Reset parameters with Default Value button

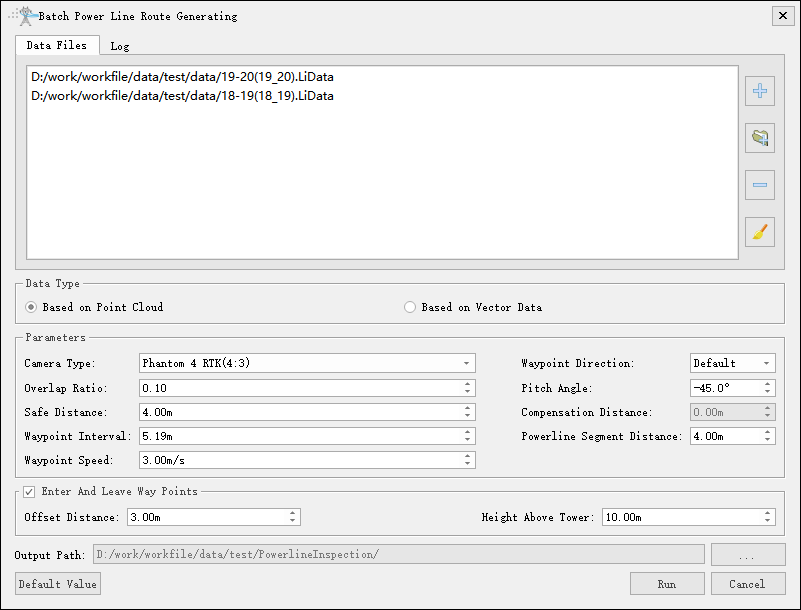[x=58, y=584]
